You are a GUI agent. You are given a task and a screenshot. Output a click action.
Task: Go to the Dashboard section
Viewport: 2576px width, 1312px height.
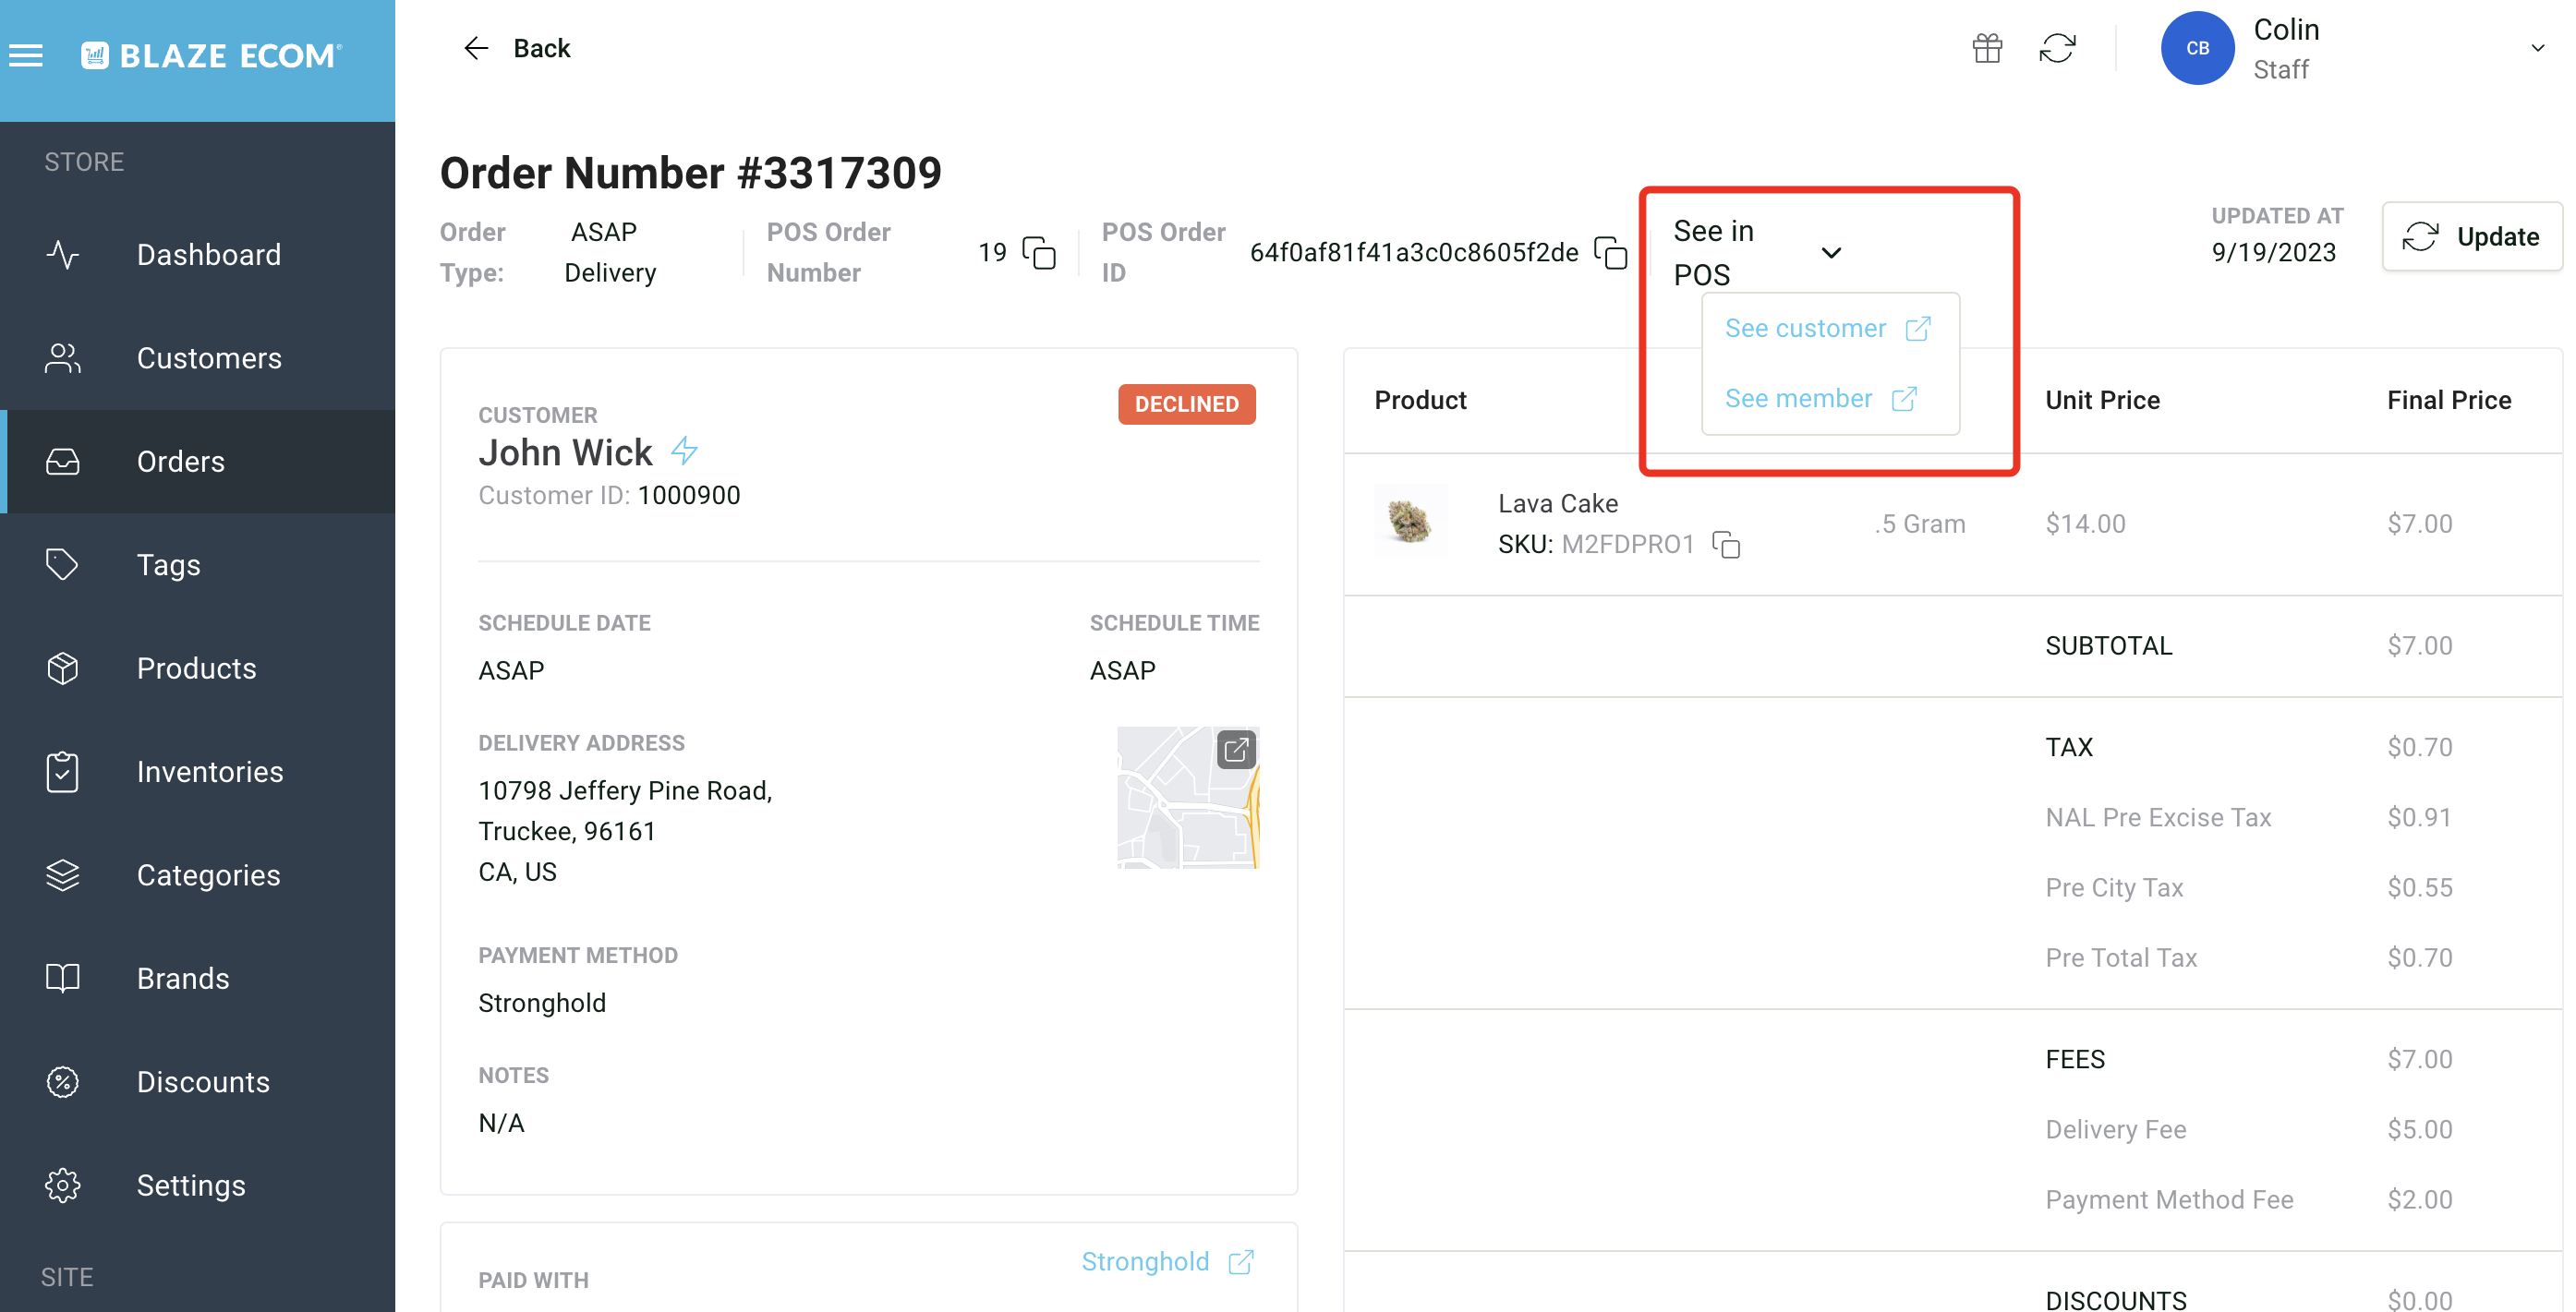pos(208,254)
